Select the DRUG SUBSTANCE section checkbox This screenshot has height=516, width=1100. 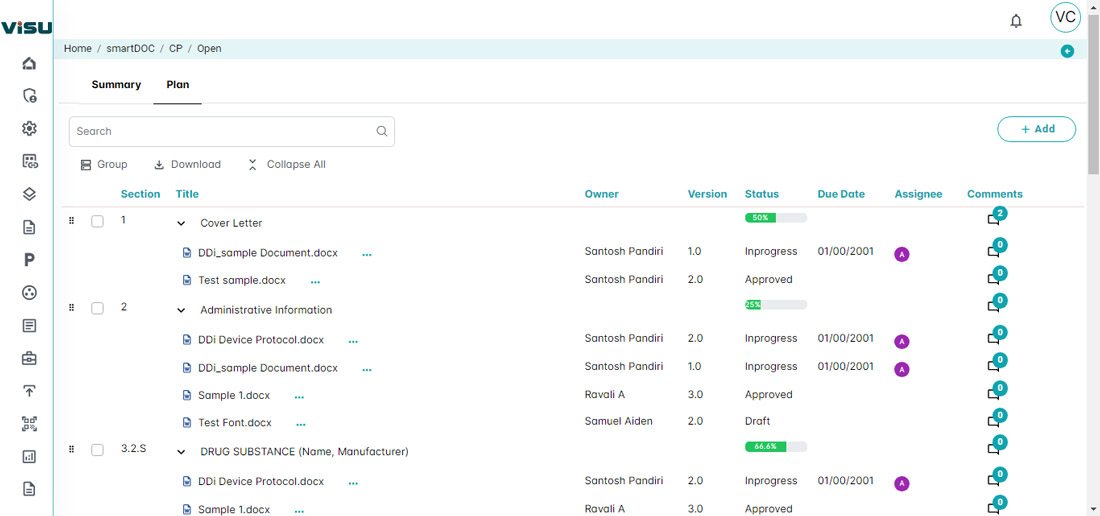click(x=97, y=451)
